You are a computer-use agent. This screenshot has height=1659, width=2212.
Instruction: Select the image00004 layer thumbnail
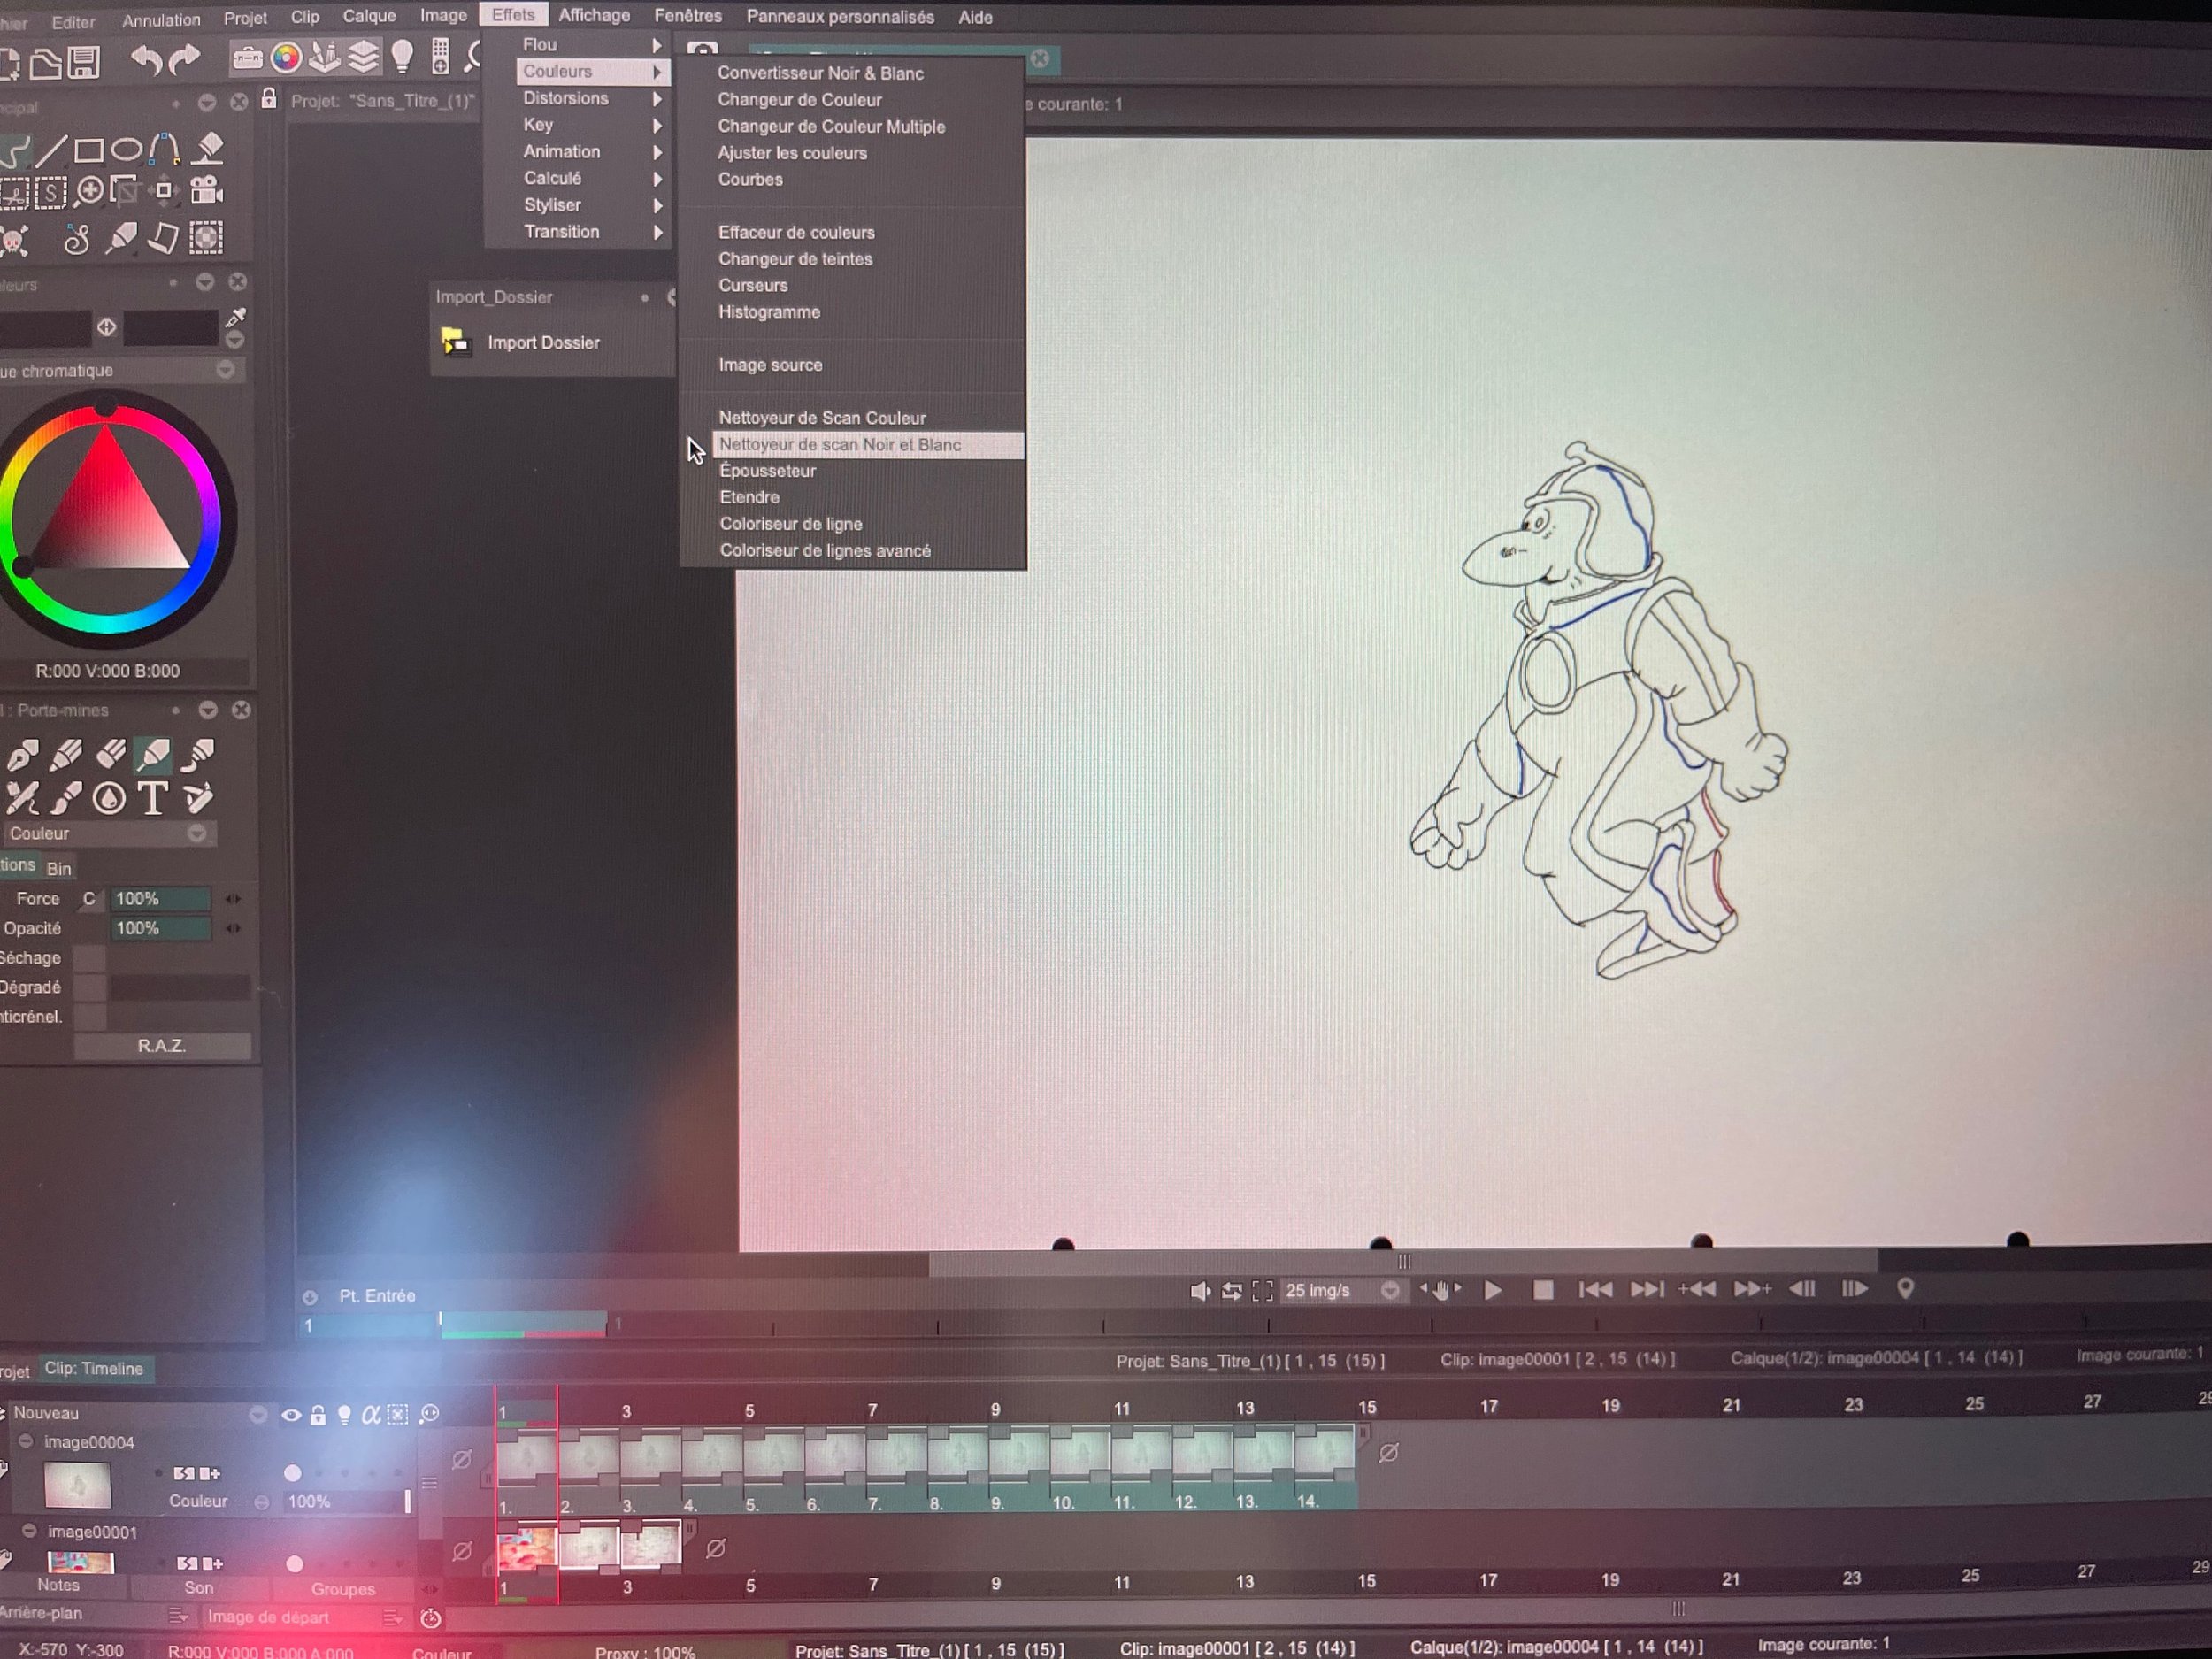pyautogui.click(x=78, y=1485)
